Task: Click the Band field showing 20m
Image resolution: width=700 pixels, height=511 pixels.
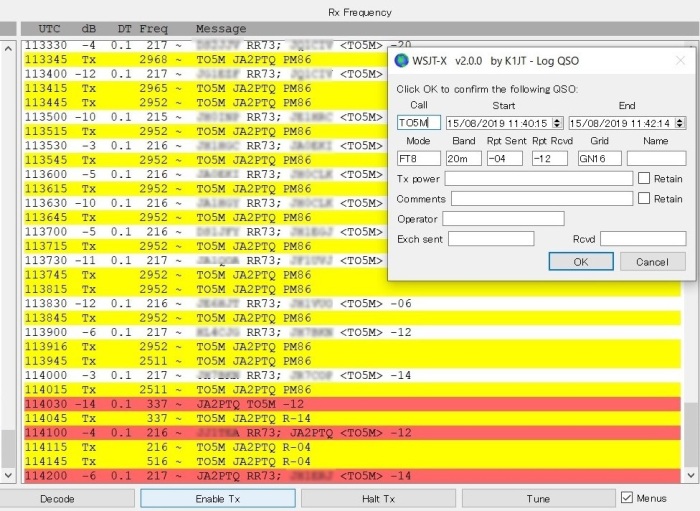Action: [463, 158]
